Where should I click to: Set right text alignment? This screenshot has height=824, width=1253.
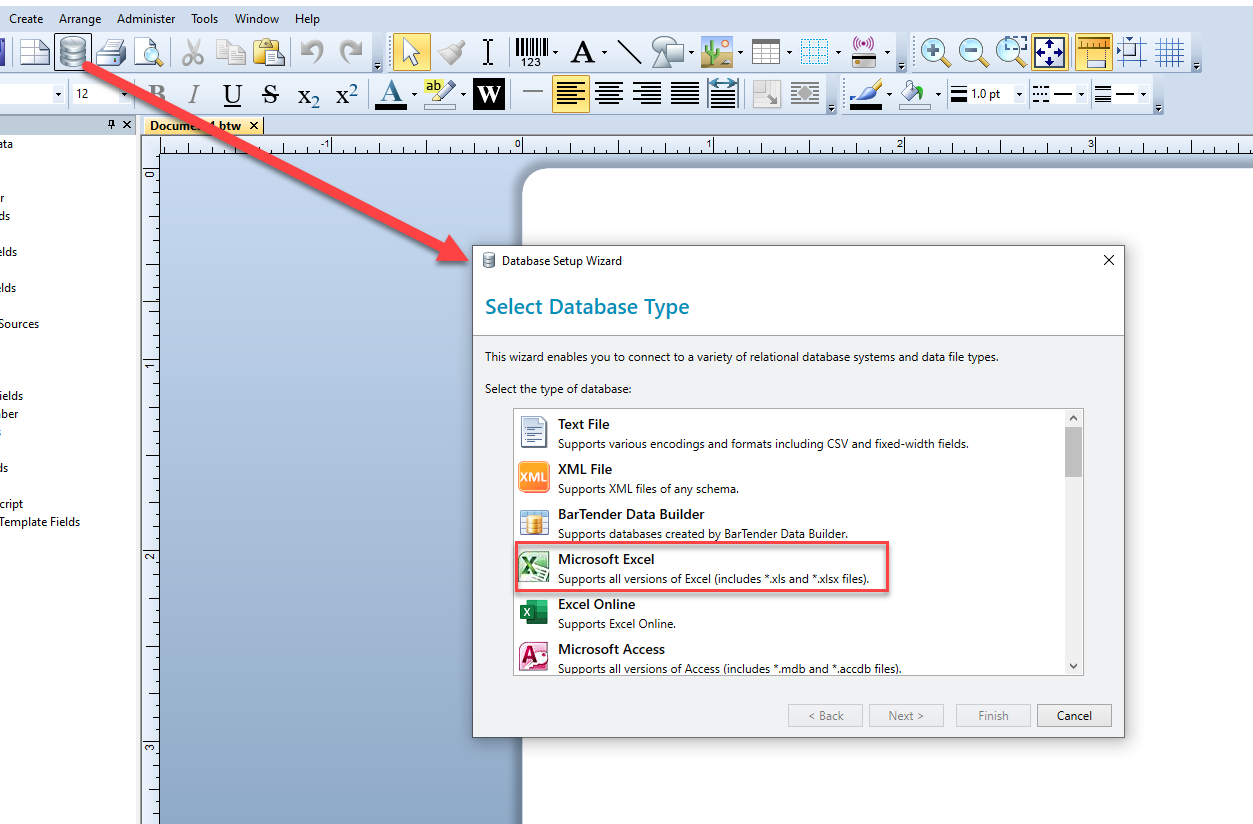(x=647, y=94)
